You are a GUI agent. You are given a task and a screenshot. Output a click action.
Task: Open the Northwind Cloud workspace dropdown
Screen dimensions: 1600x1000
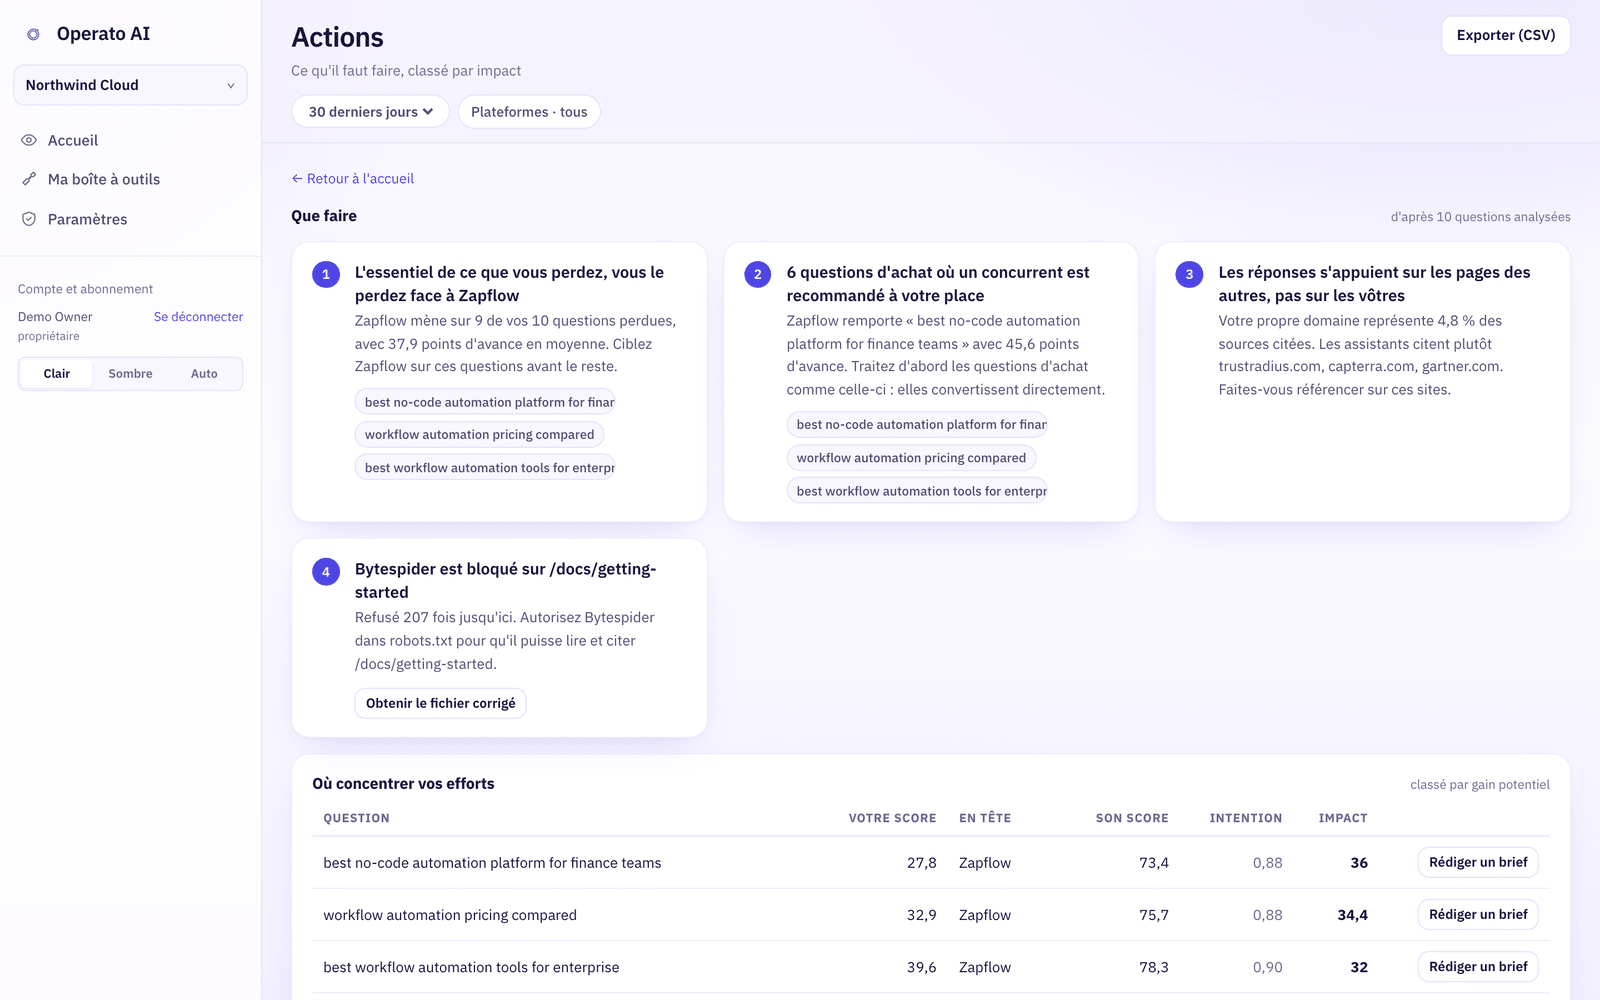(130, 85)
